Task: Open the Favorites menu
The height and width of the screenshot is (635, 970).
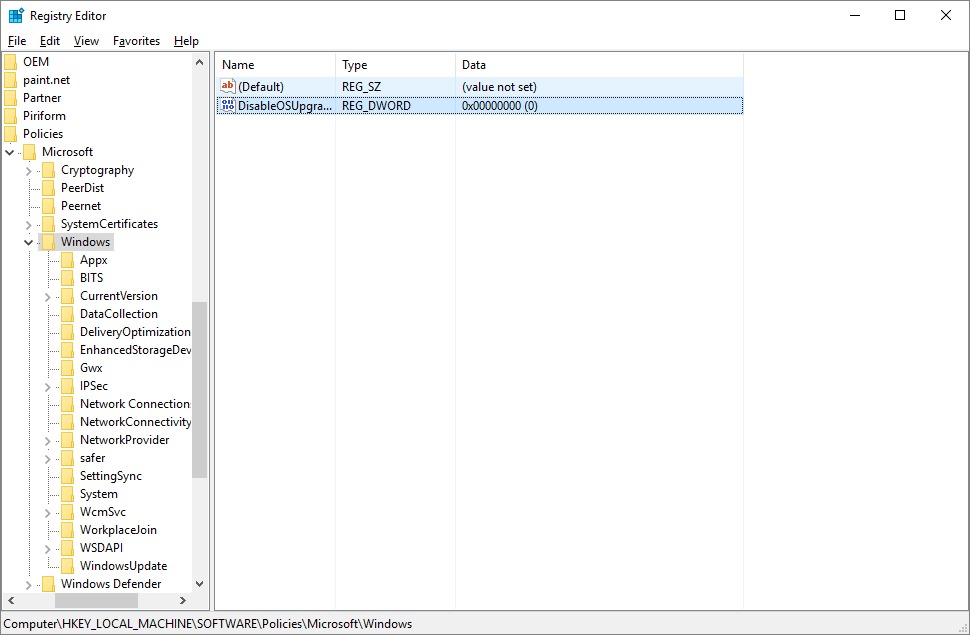Action: point(136,41)
